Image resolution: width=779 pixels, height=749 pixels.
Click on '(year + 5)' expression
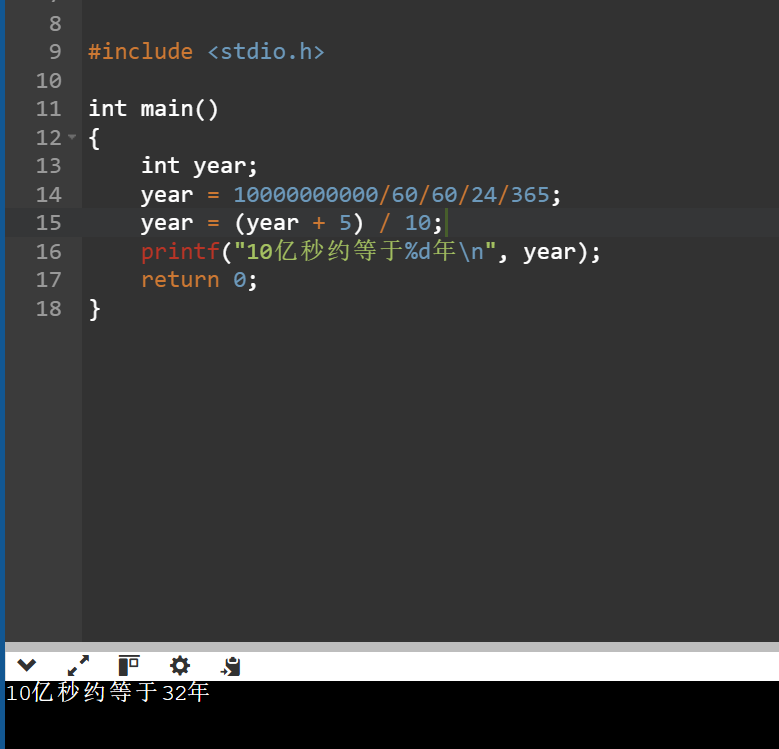tap(299, 223)
